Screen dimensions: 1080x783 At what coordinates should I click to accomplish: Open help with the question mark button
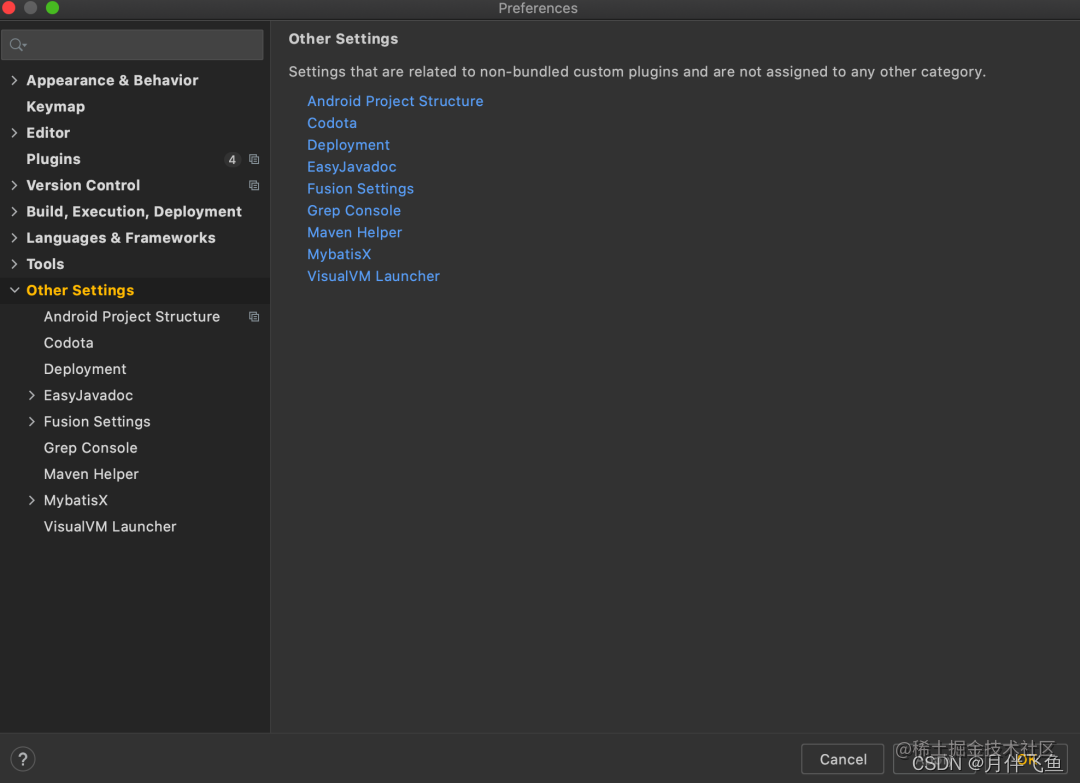coord(23,759)
